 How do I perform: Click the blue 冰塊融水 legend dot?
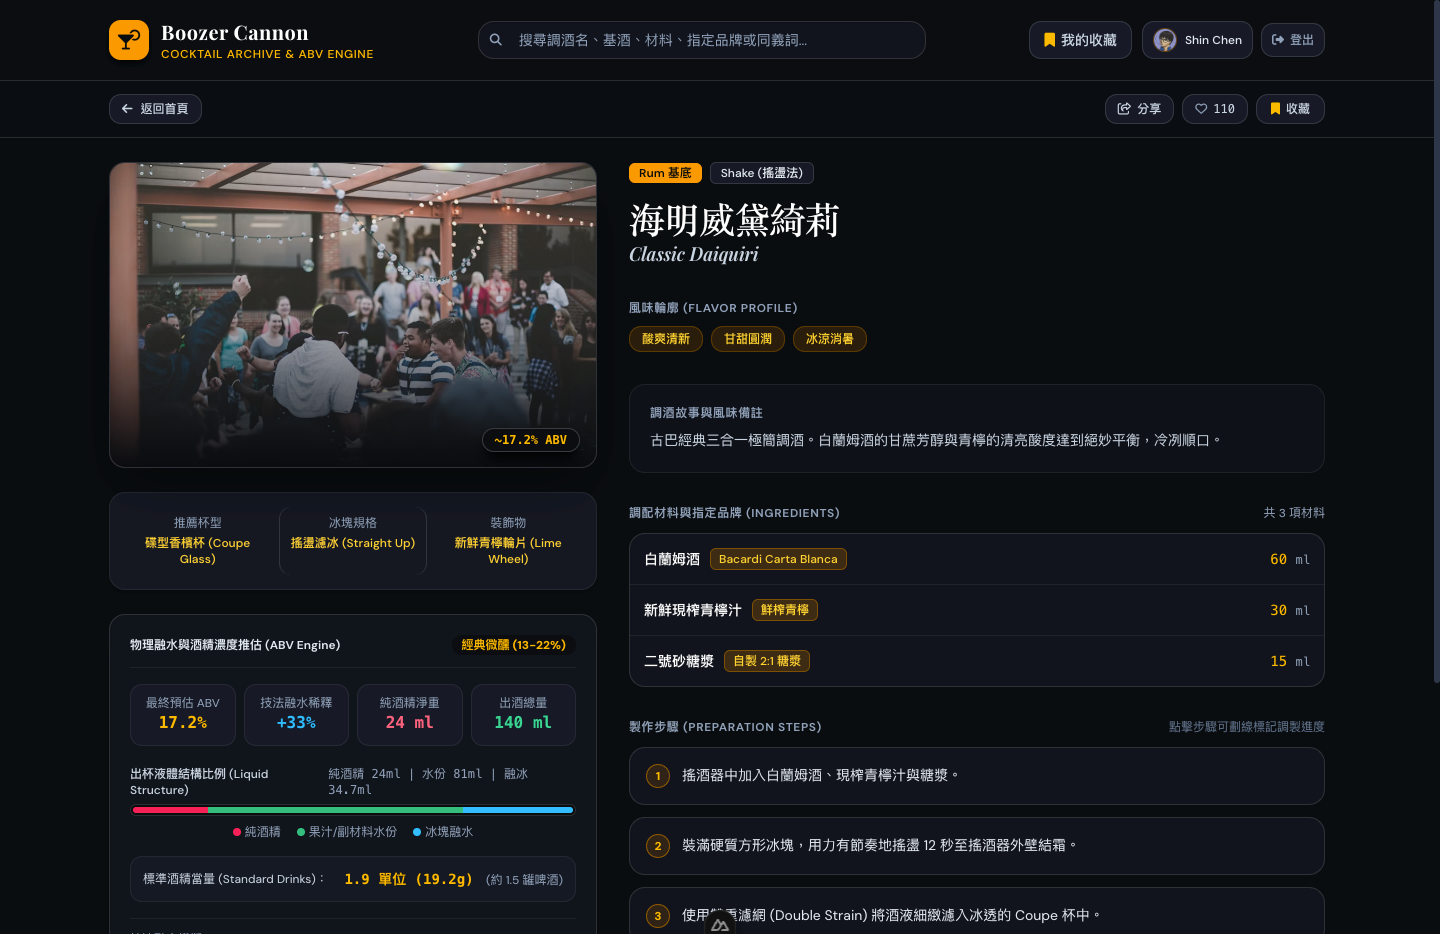(x=417, y=832)
